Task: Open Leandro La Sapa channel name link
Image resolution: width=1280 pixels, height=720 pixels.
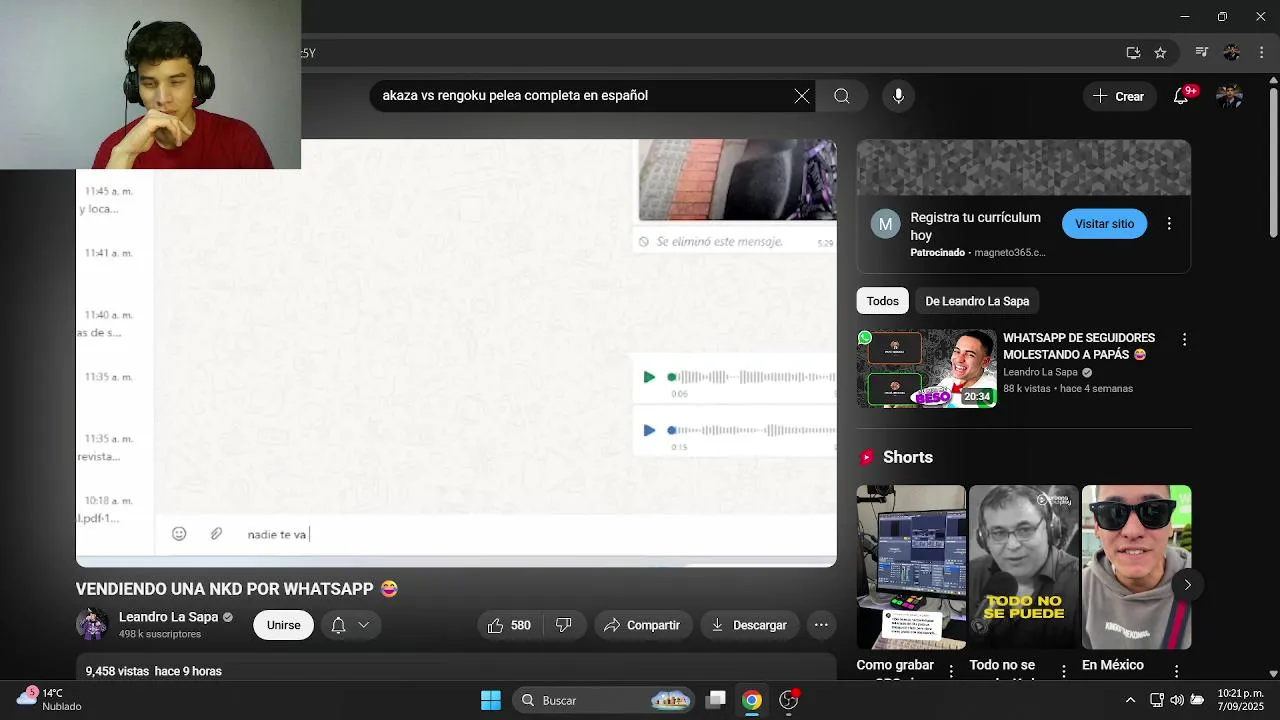Action: (x=168, y=617)
